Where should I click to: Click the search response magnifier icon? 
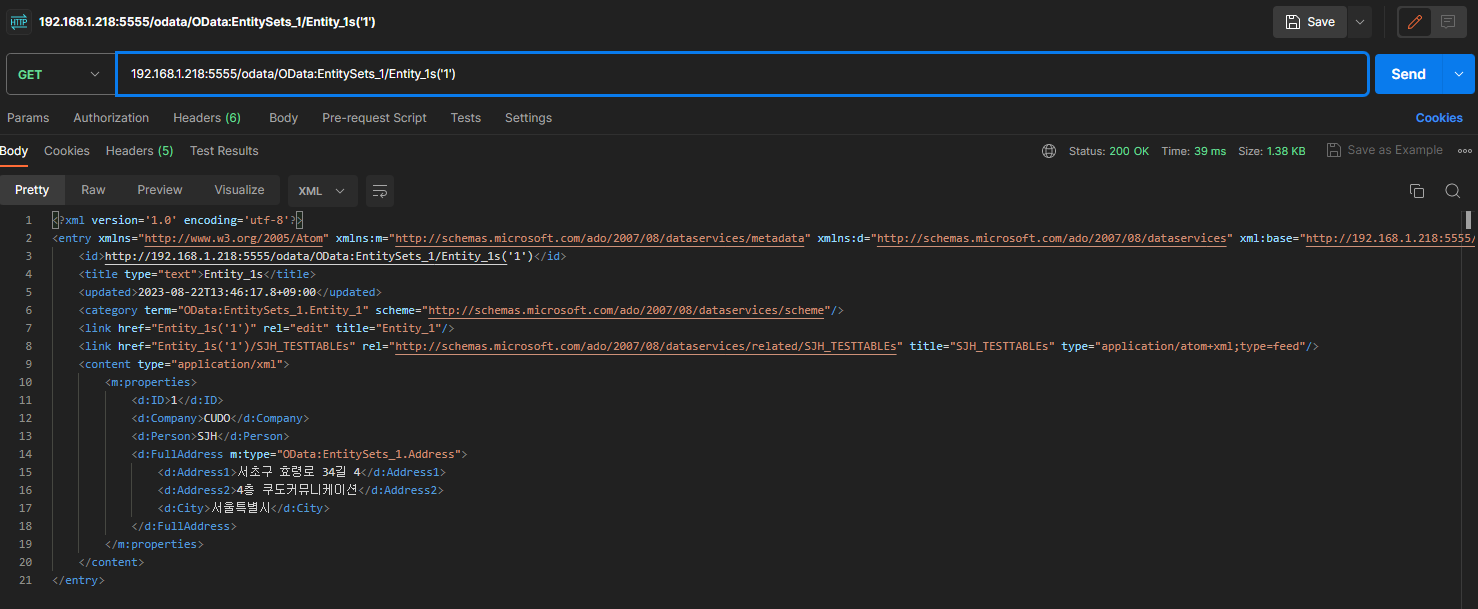pyautogui.click(x=1452, y=191)
